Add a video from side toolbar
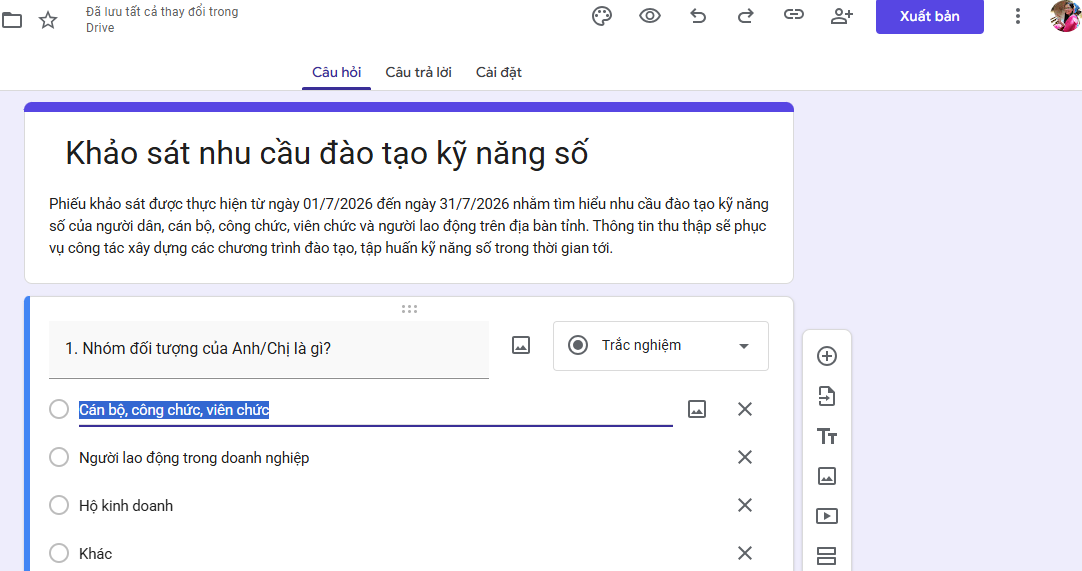The width and height of the screenshot is (1082, 571). 827,516
